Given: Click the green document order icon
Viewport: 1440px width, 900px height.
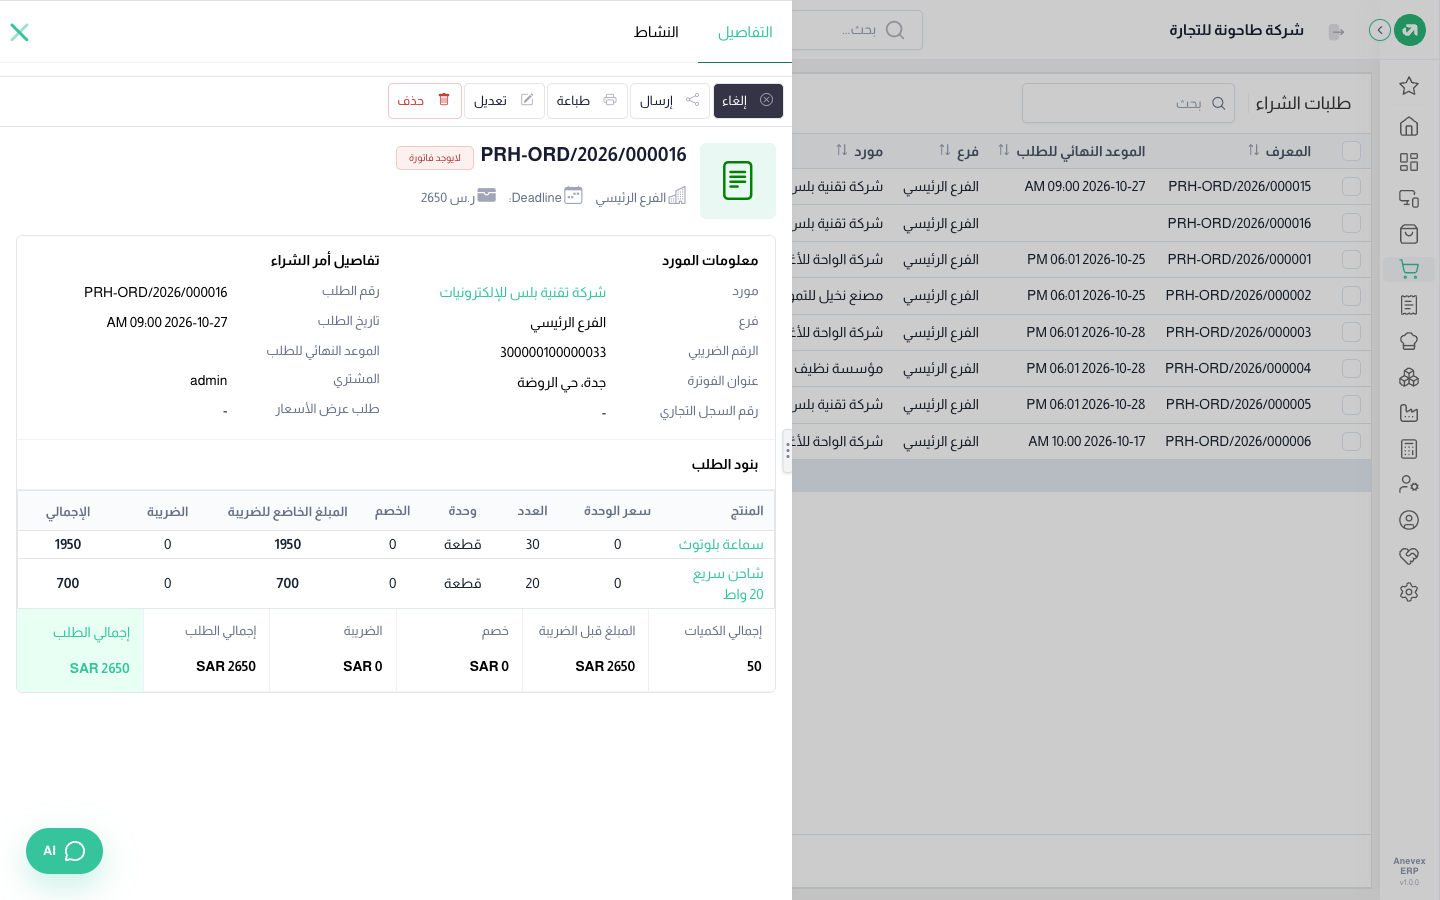Looking at the screenshot, I should tap(738, 181).
